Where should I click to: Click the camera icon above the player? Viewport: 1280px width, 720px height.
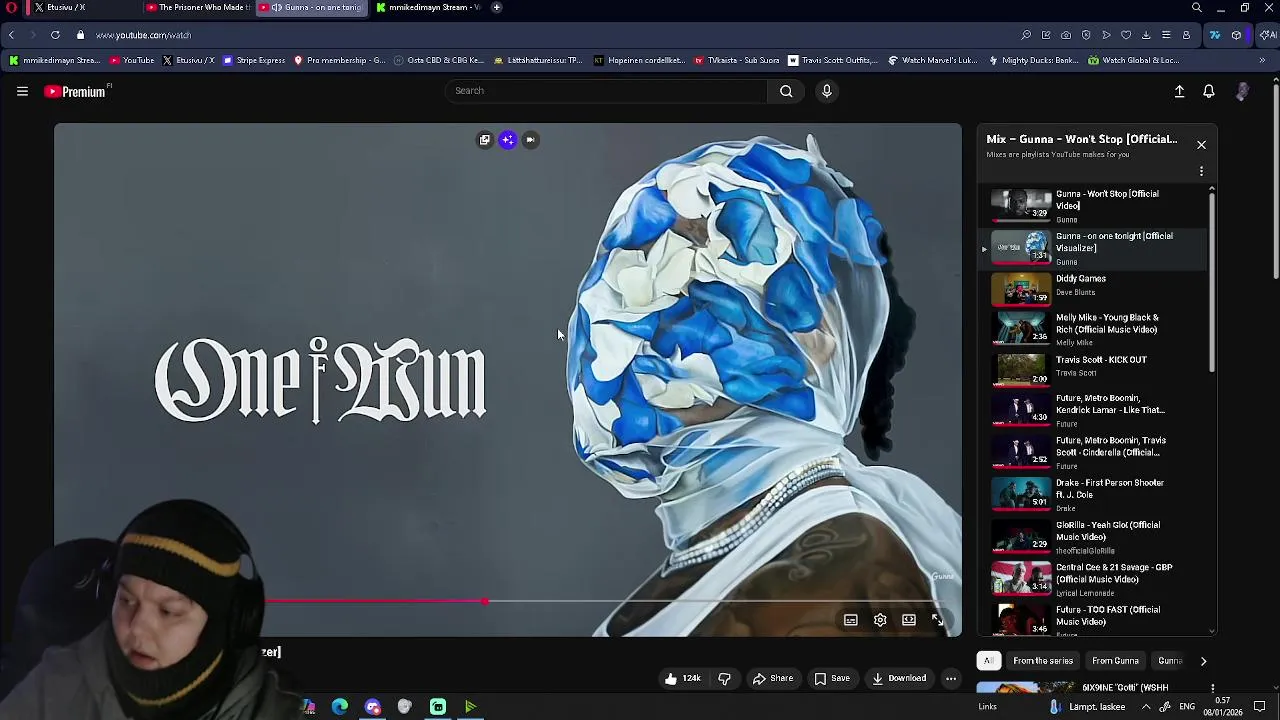[531, 140]
